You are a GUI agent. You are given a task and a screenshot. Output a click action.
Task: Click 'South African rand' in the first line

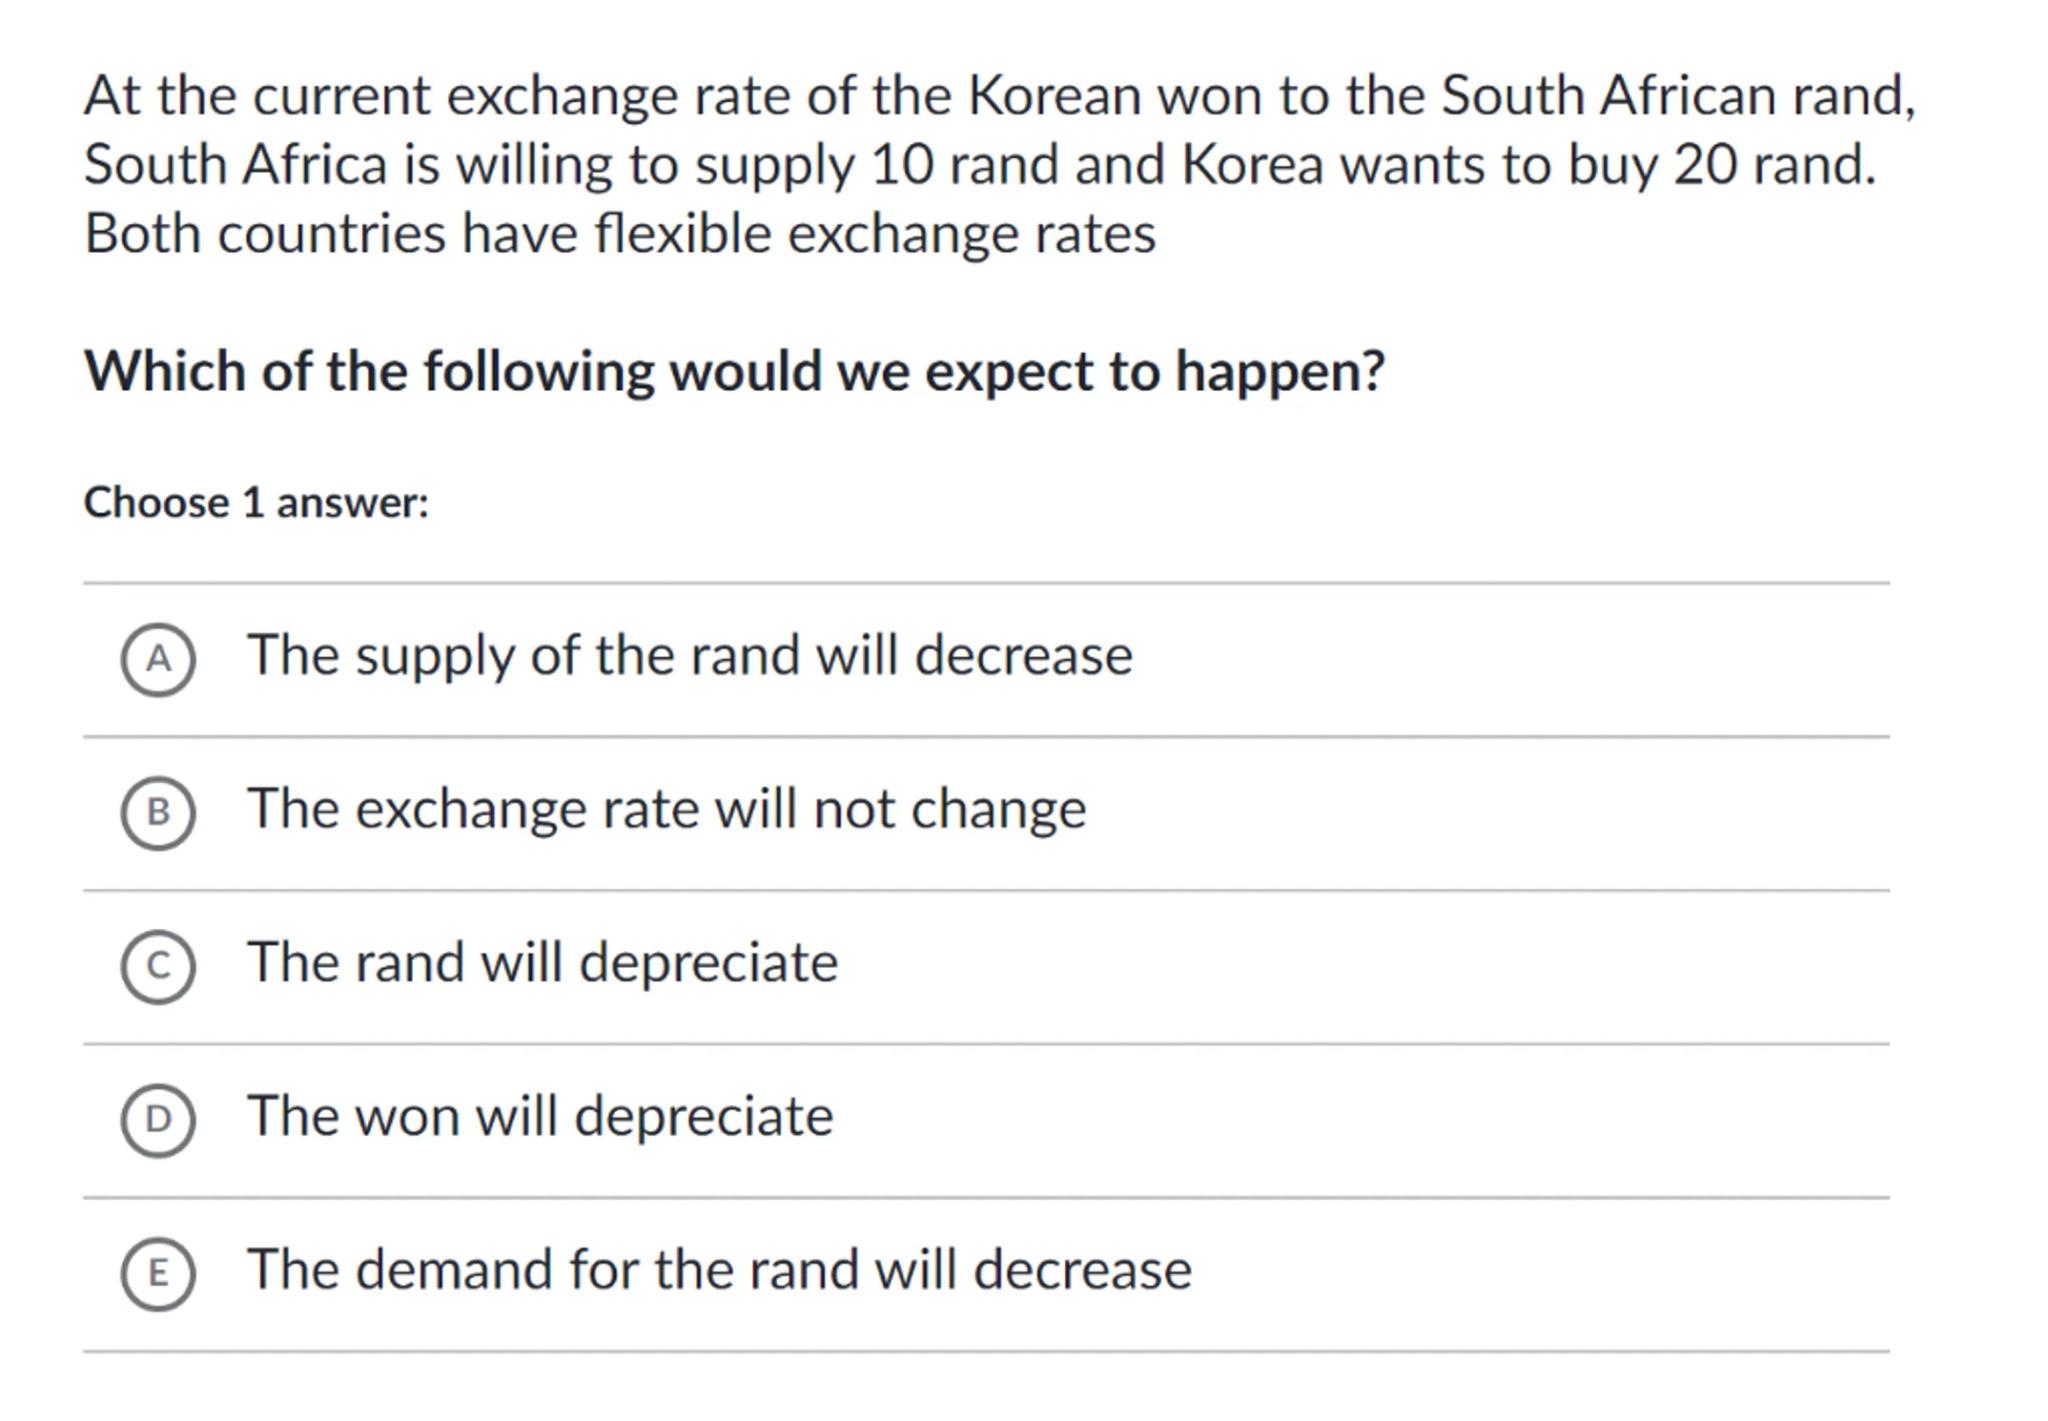(1676, 96)
